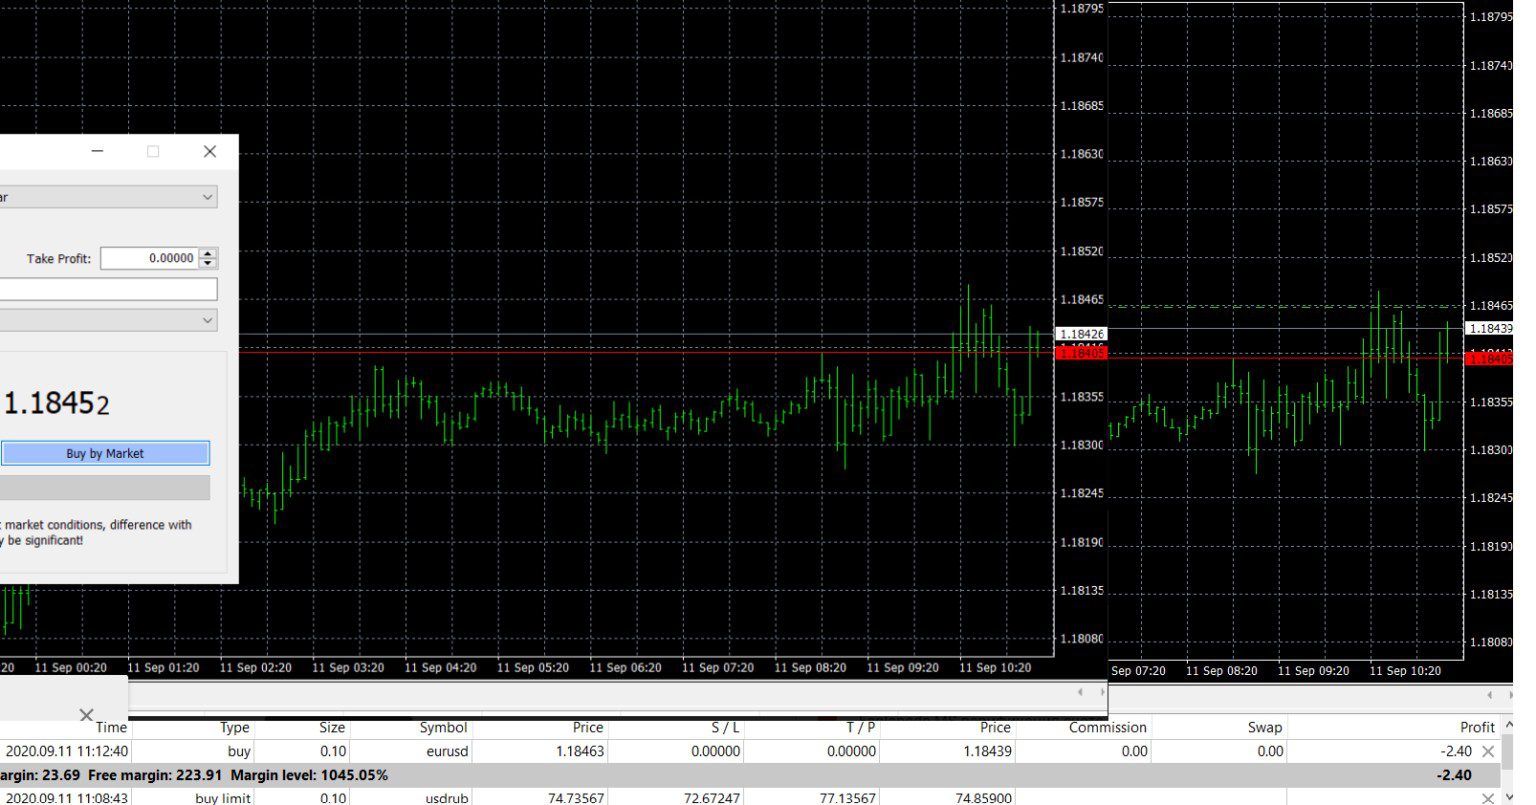
Task: Click the trade table's scroll-down arrow
Action: (1510, 797)
